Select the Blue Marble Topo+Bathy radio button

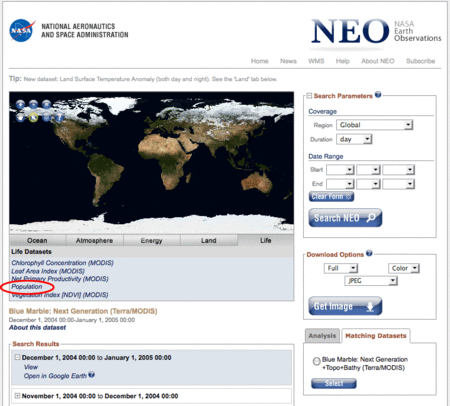[x=316, y=361]
